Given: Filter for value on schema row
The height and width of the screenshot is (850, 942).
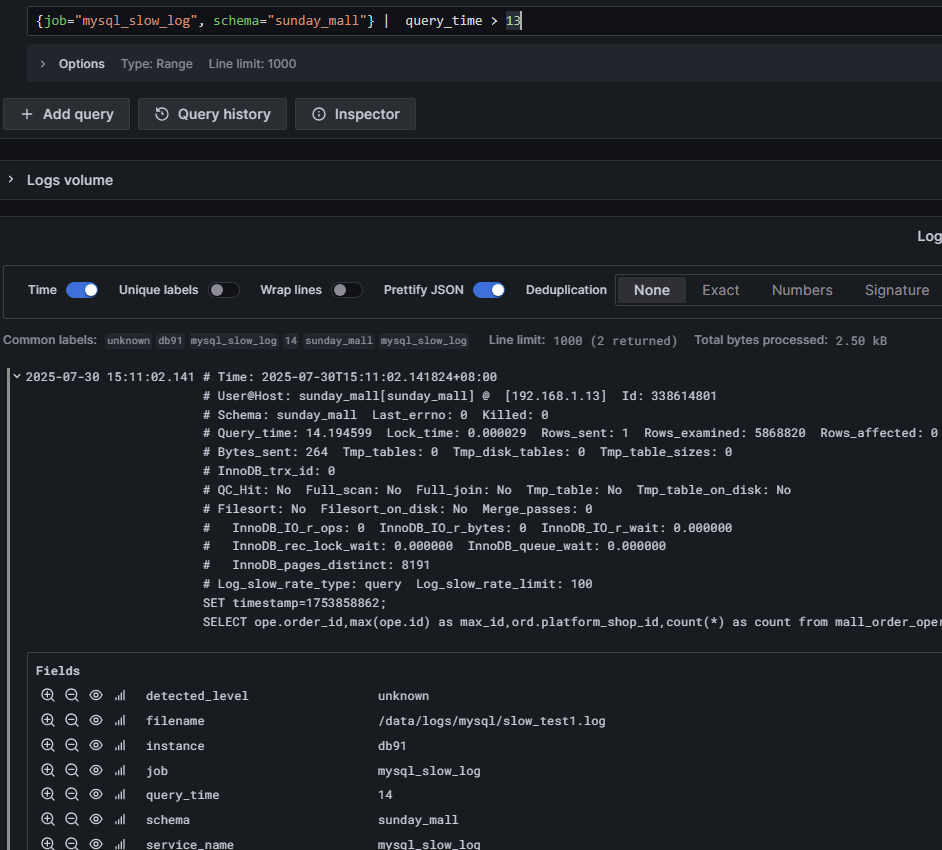Looking at the screenshot, I should click(47, 819).
